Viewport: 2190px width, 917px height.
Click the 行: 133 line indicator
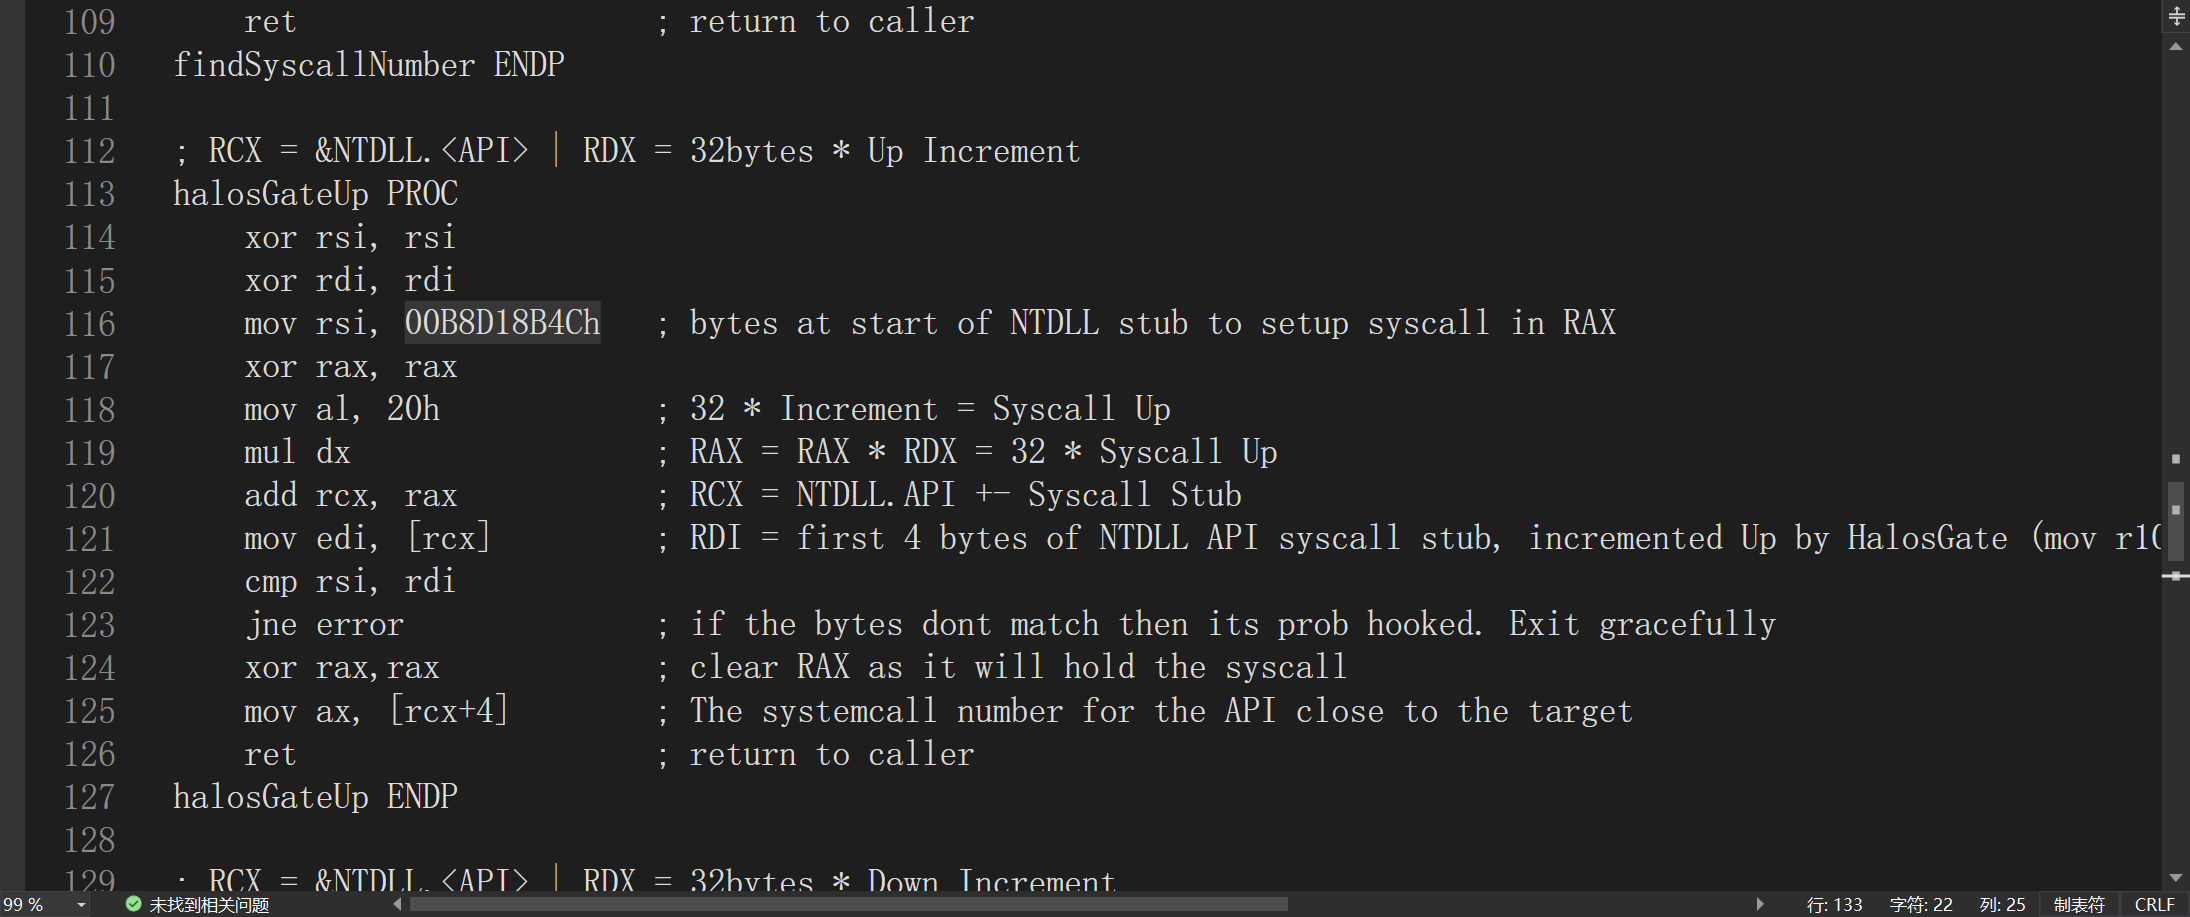click(1834, 904)
